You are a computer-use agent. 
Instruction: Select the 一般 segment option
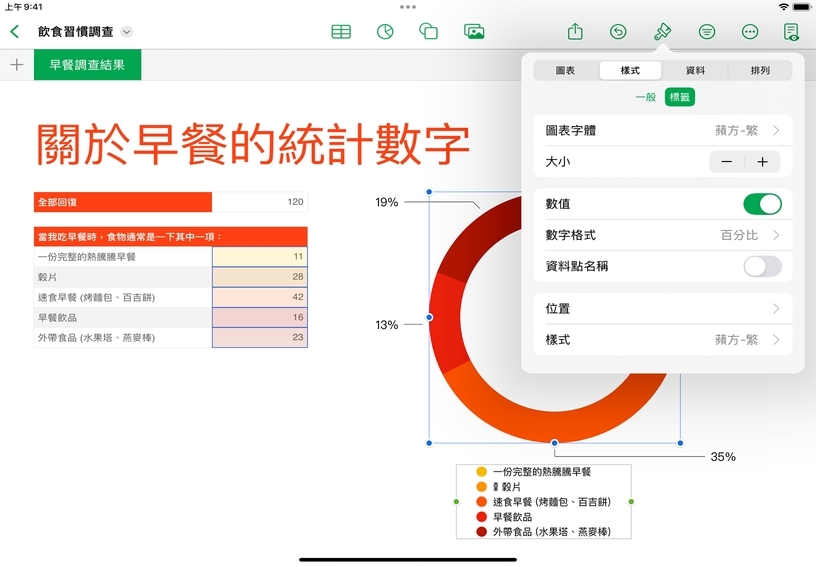pyautogui.click(x=646, y=97)
